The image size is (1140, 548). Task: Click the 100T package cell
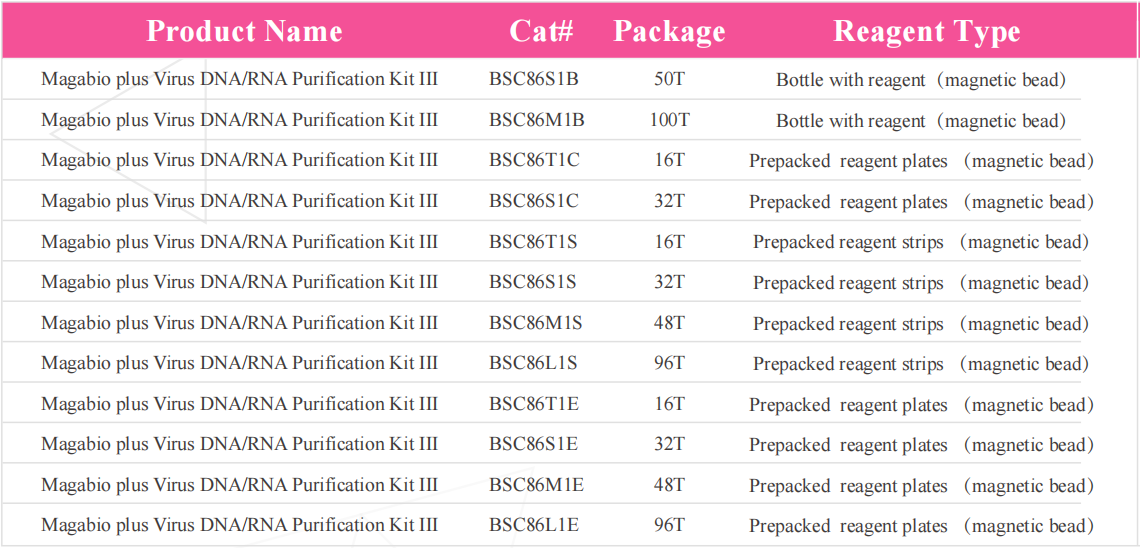pyautogui.click(x=669, y=120)
